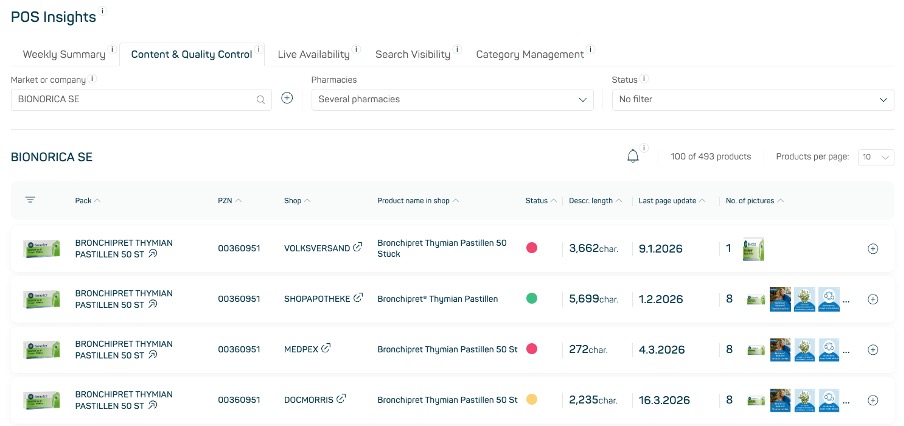Click pack thumbnail in the MEDPEX row

pyautogui.click(x=42, y=349)
